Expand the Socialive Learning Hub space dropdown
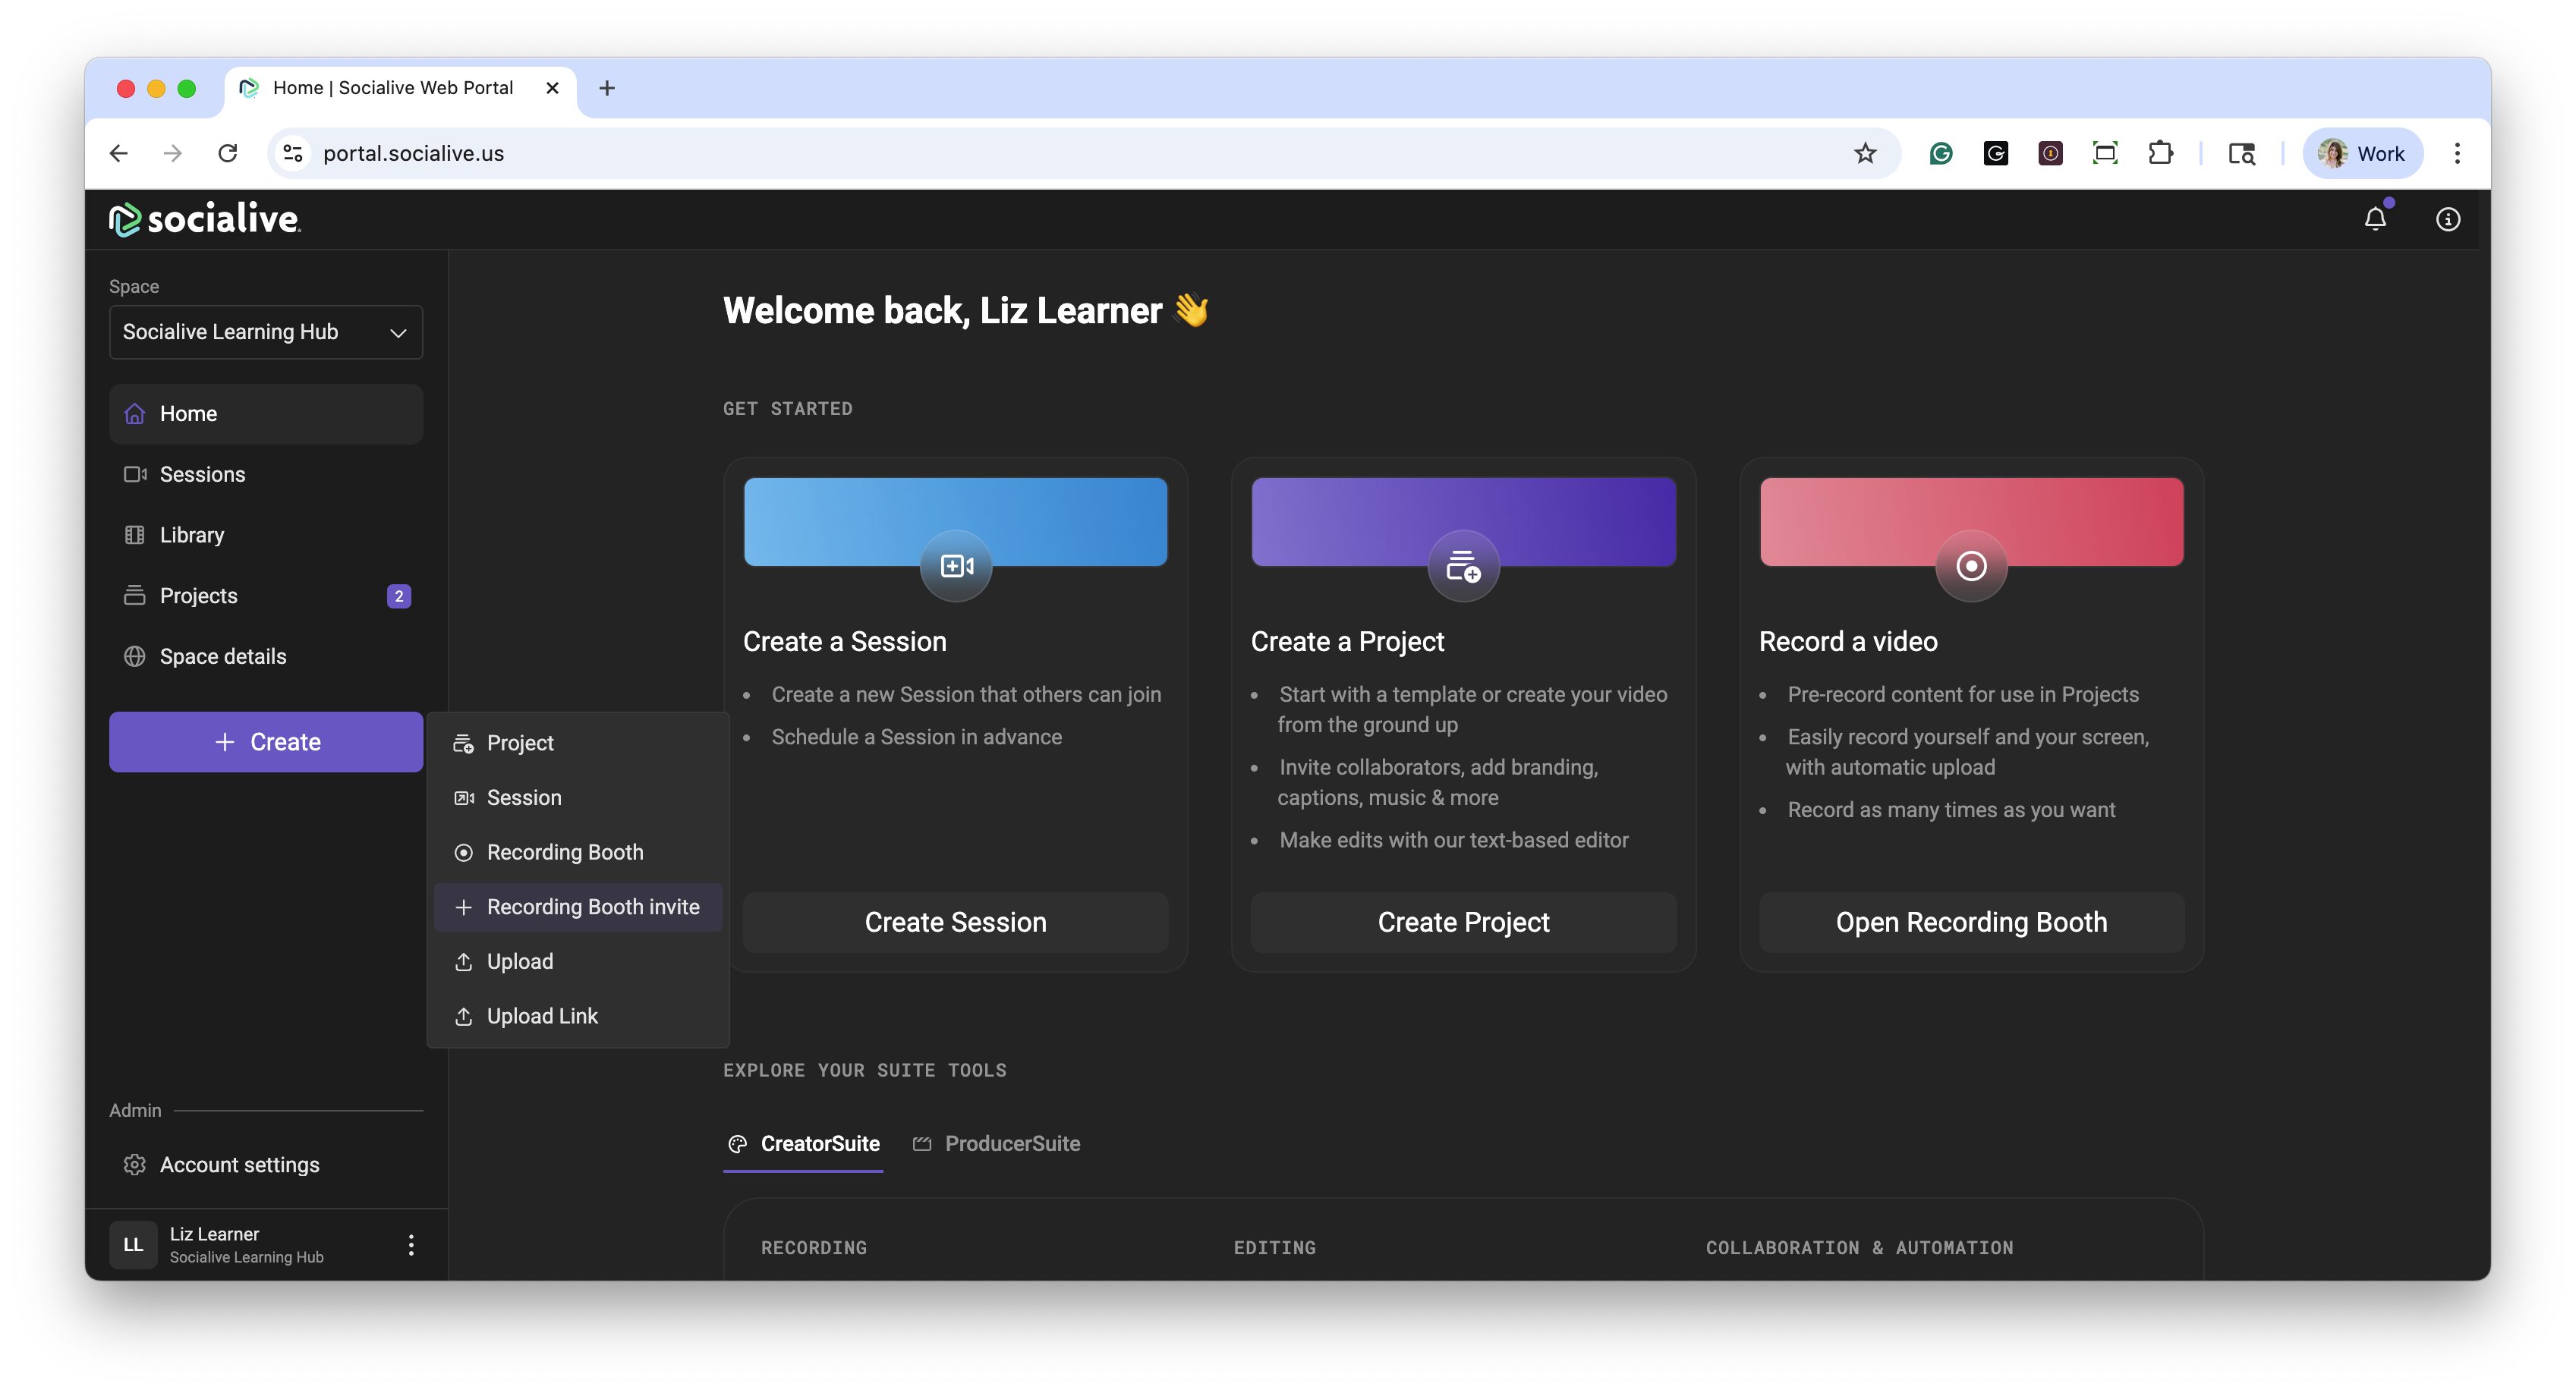This screenshot has height=1393, width=2576. [x=266, y=332]
